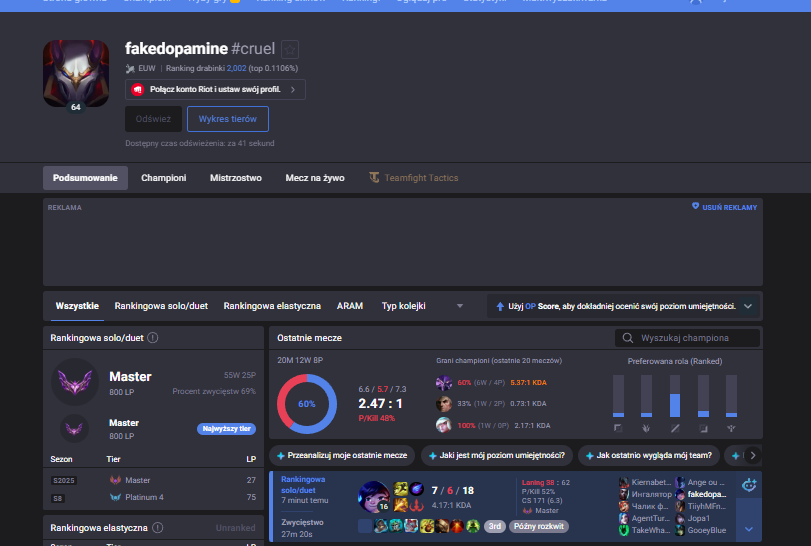Viewport: 811px width, 546px height.
Task: Switch to the Podsumowanie tab
Action: click(85, 178)
